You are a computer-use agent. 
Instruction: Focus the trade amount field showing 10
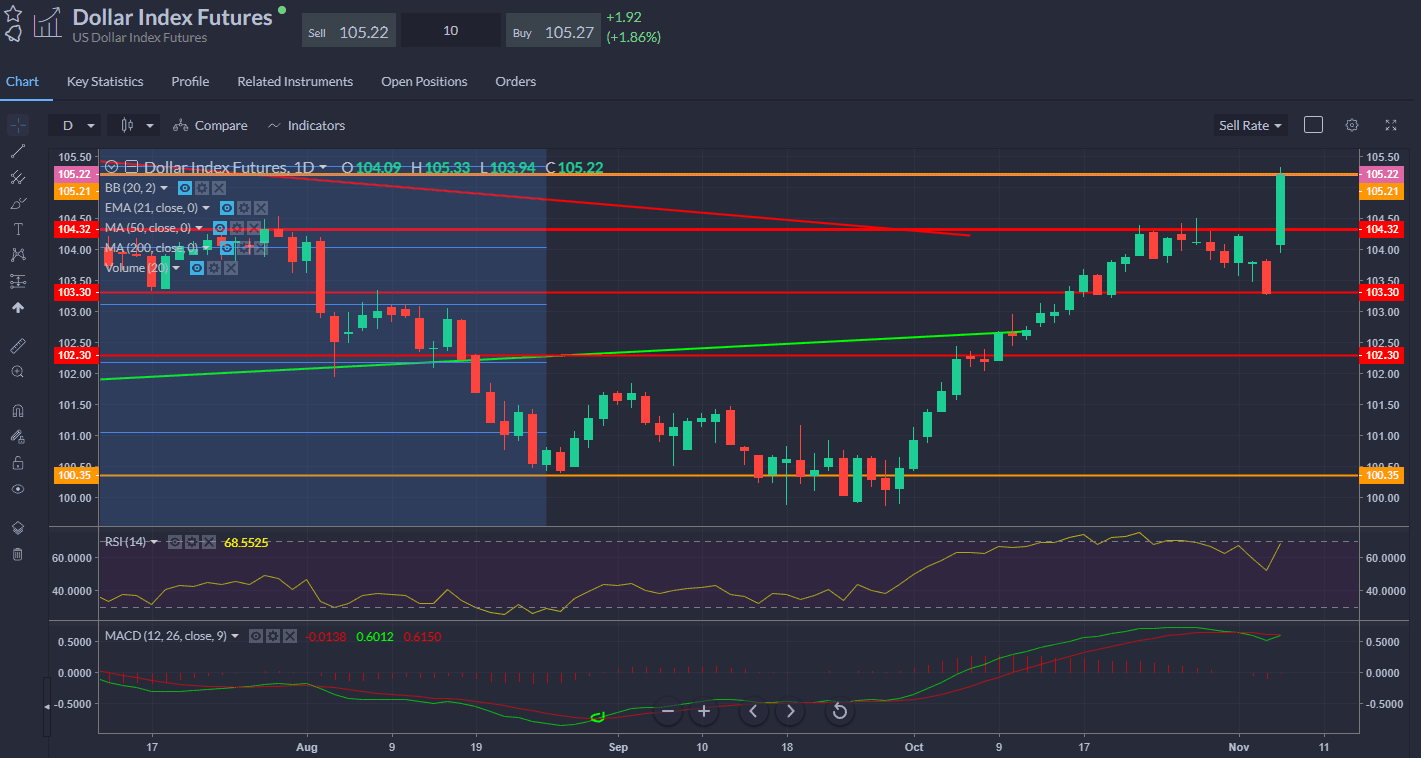pos(451,31)
